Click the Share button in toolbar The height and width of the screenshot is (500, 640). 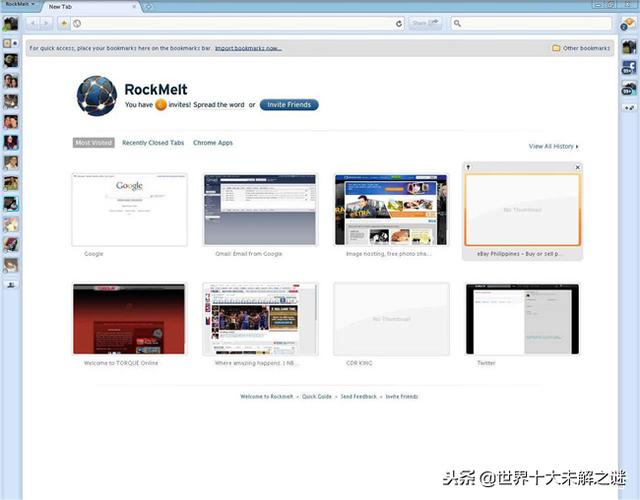point(424,23)
